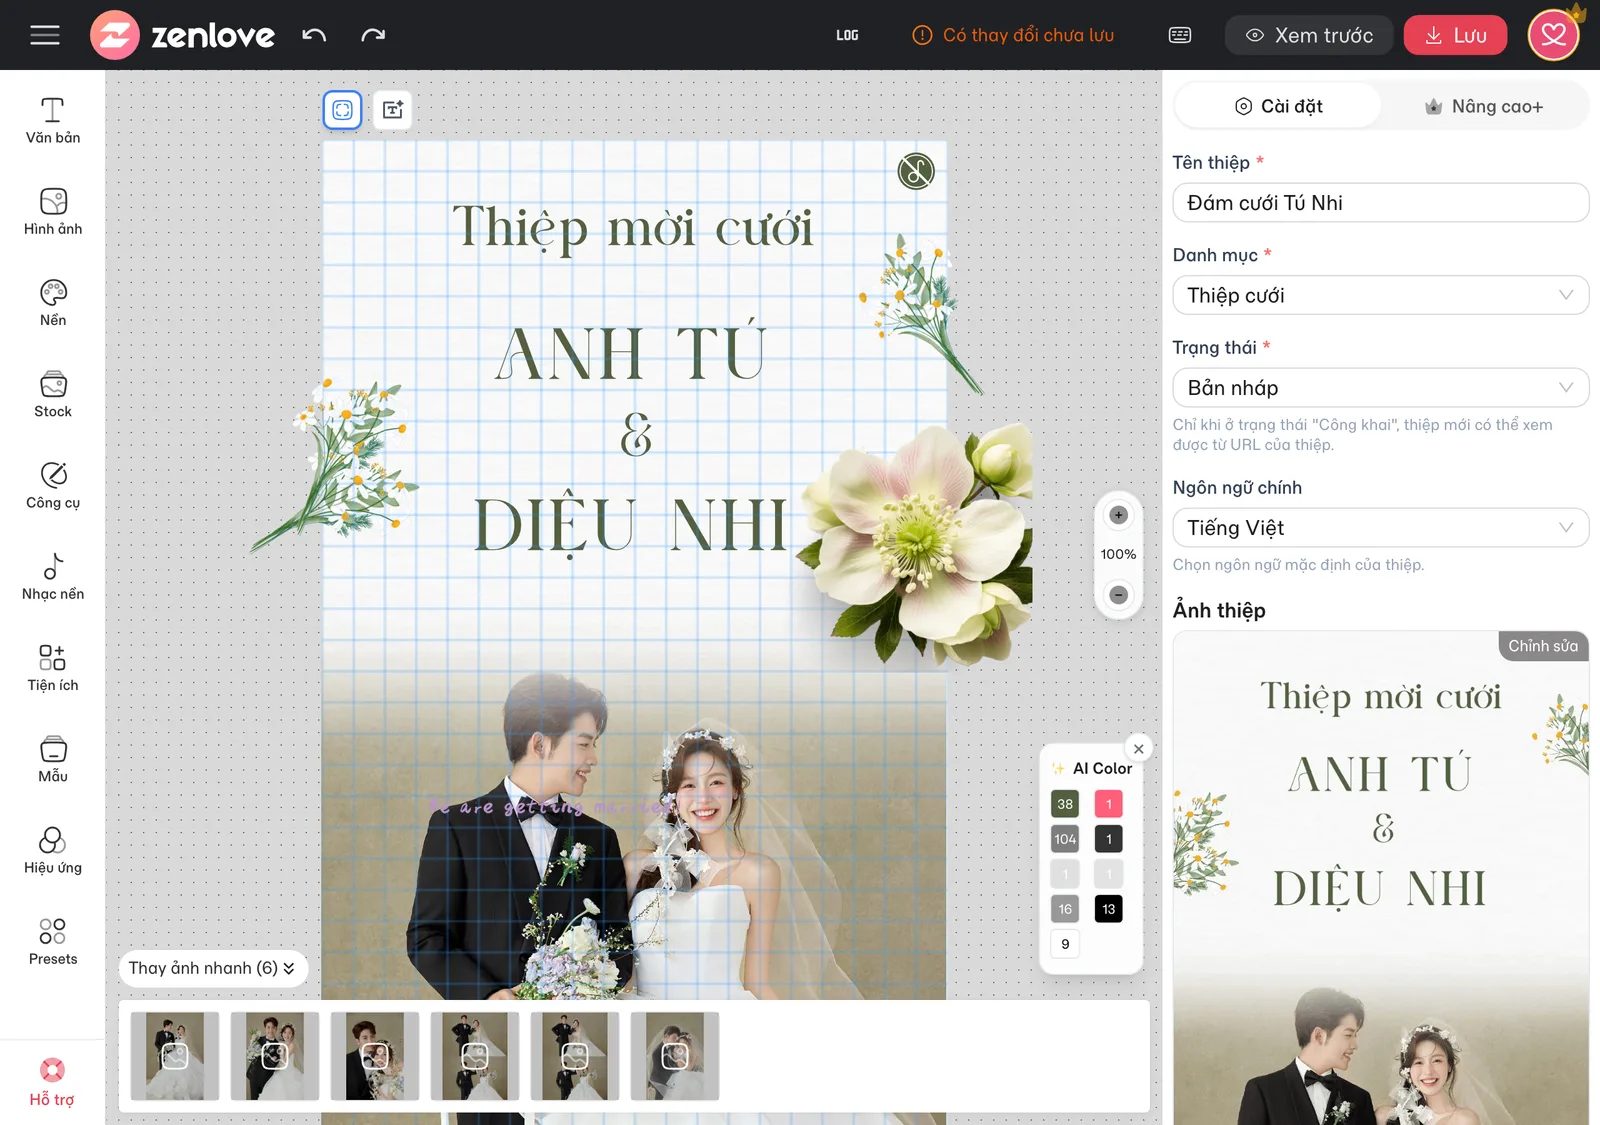Open the Nền background tool
The width and height of the screenshot is (1600, 1125).
(53, 302)
